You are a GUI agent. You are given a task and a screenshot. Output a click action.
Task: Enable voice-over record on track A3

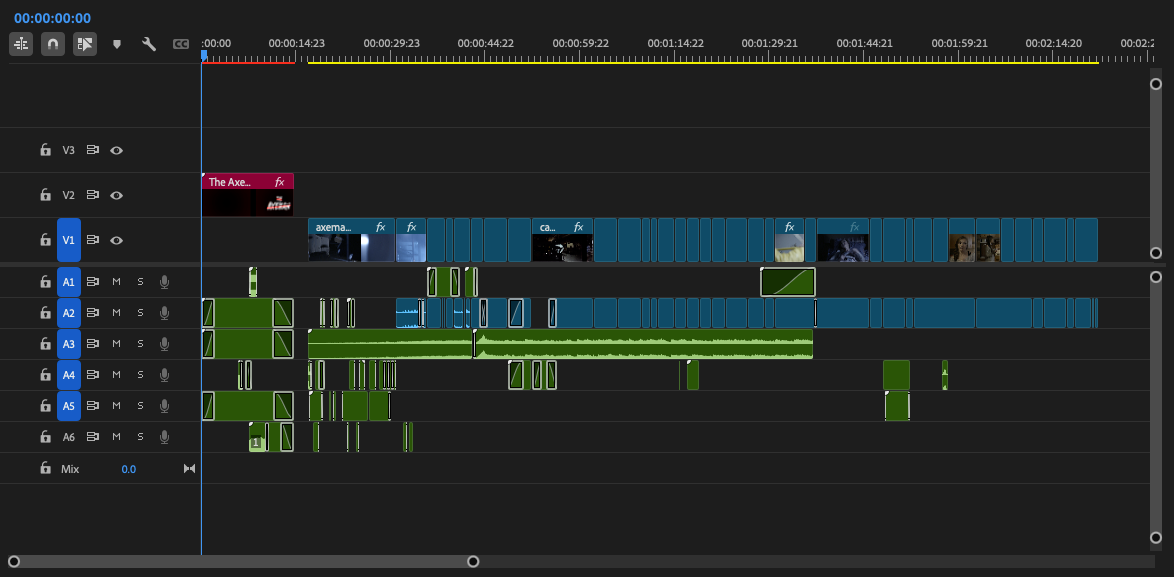(x=164, y=344)
